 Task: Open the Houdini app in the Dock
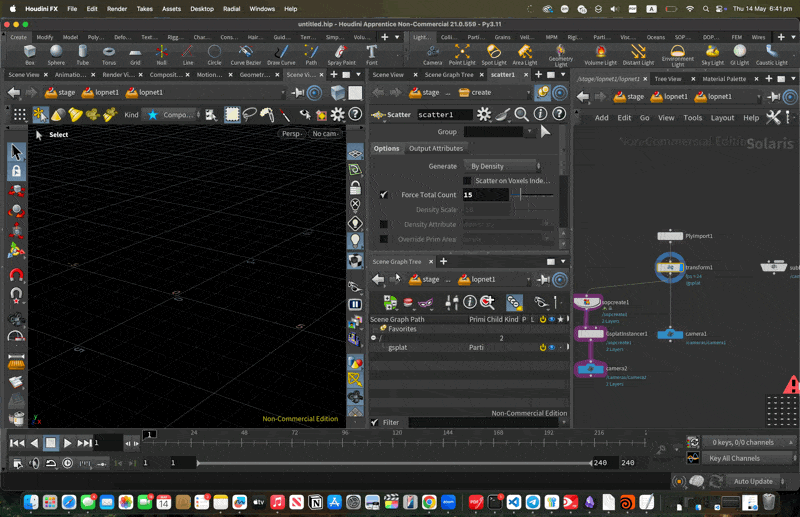pos(627,502)
